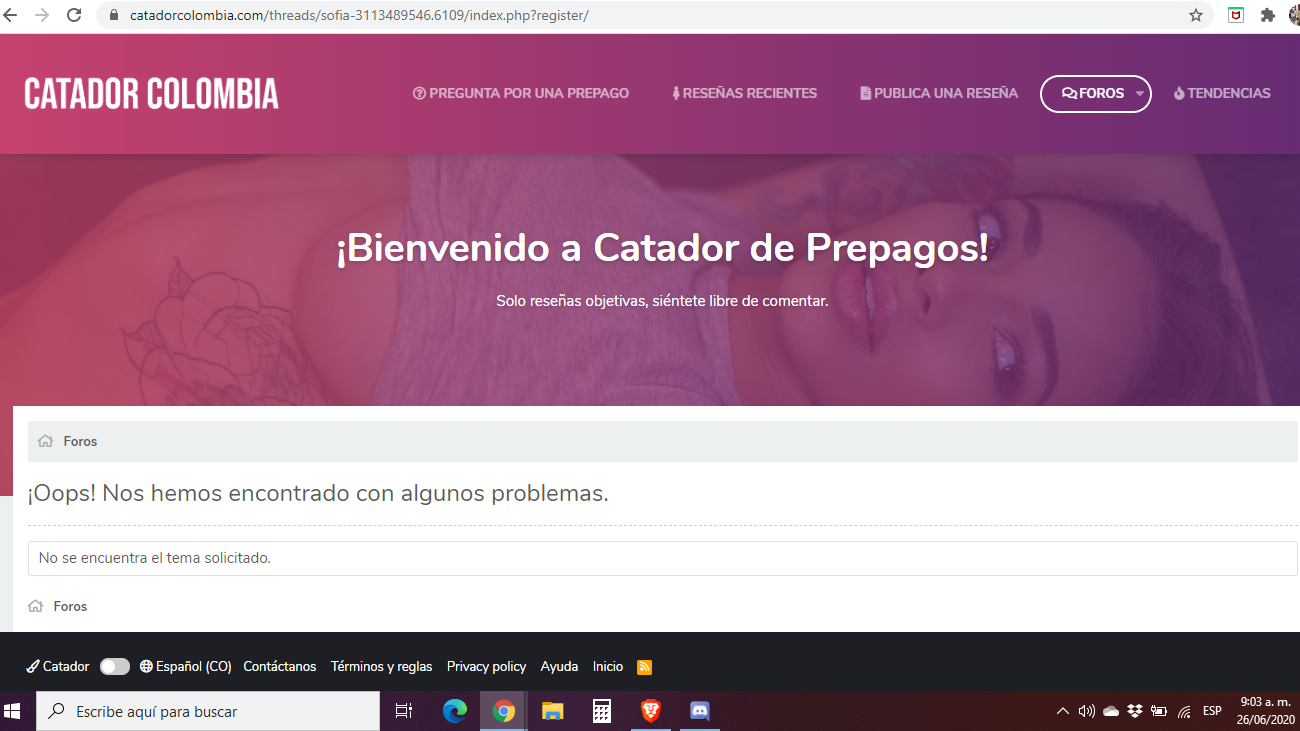Open the Windows Start menu
Viewport: 1300px width, 731px height.
click(x=13, y=711)
